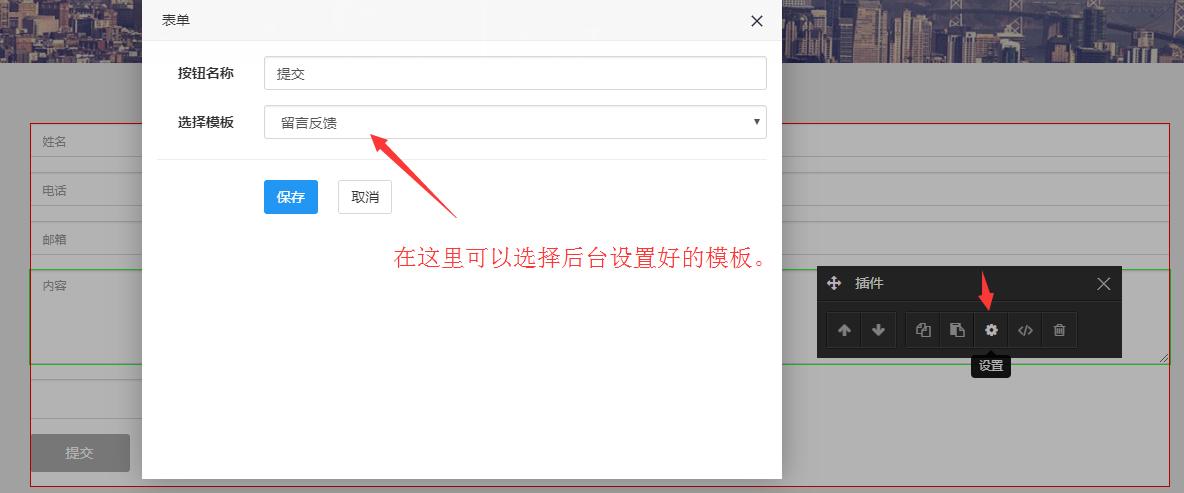This screenshot has height=493, width=1184.
Task: Close the 表单 dialog
Action: click(x=757, y=21)
